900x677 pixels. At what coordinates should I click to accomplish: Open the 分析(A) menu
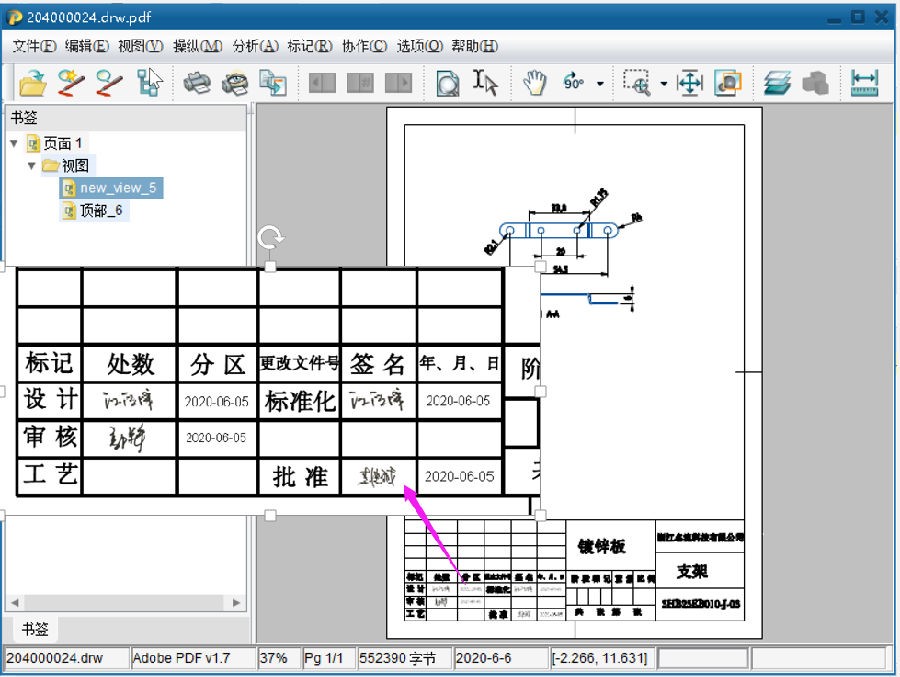coord(255,46)
